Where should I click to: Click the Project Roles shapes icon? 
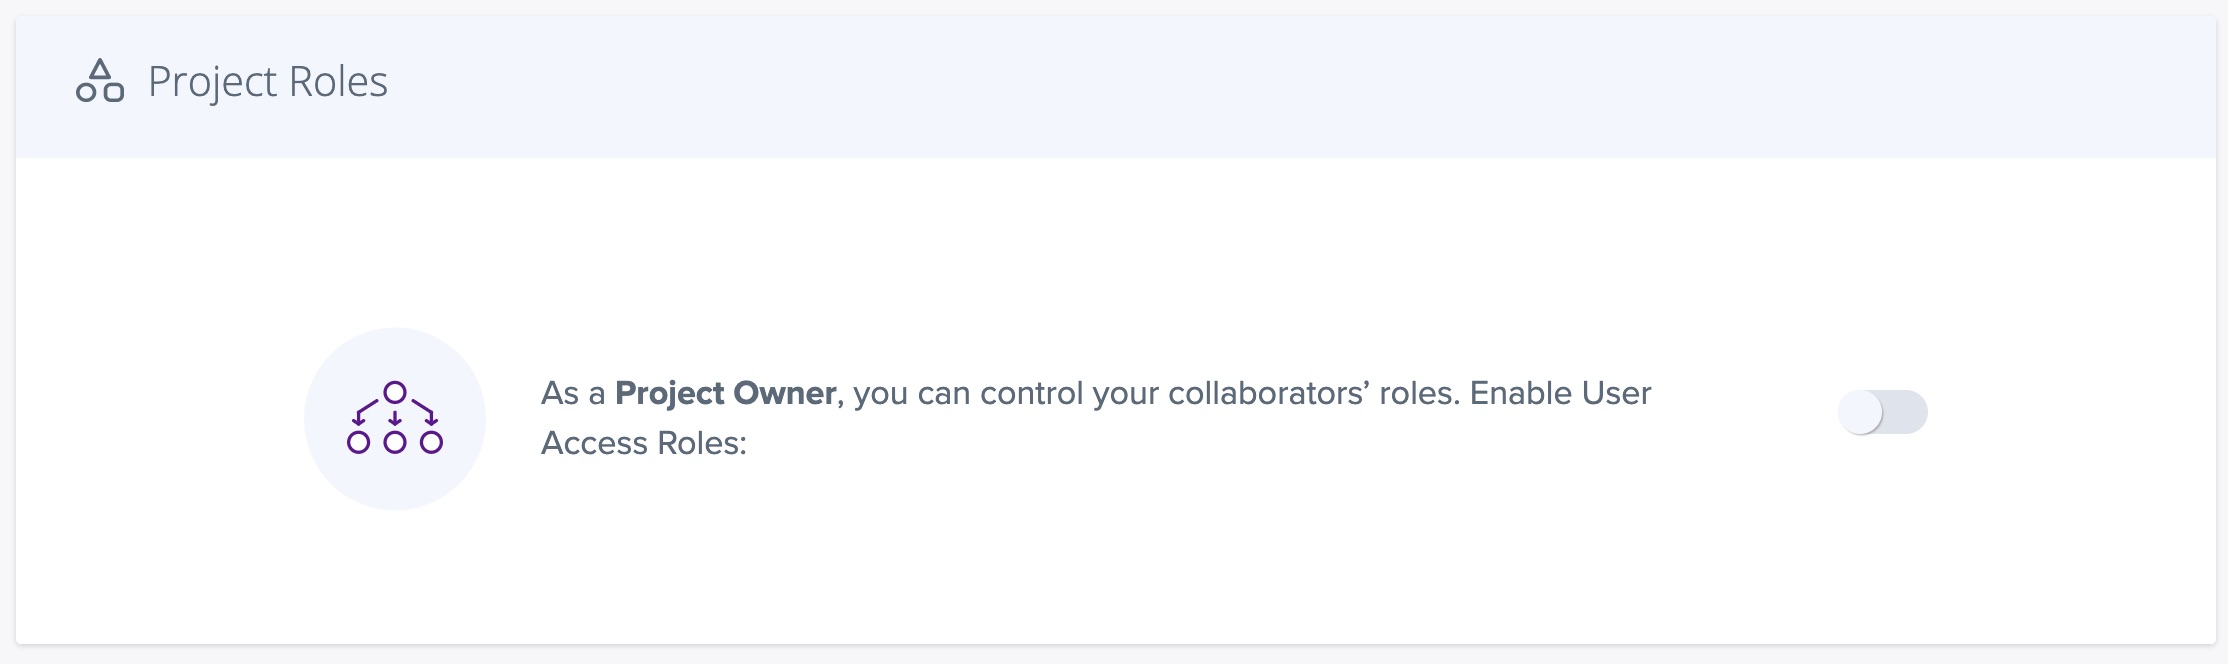pos(100,81)
